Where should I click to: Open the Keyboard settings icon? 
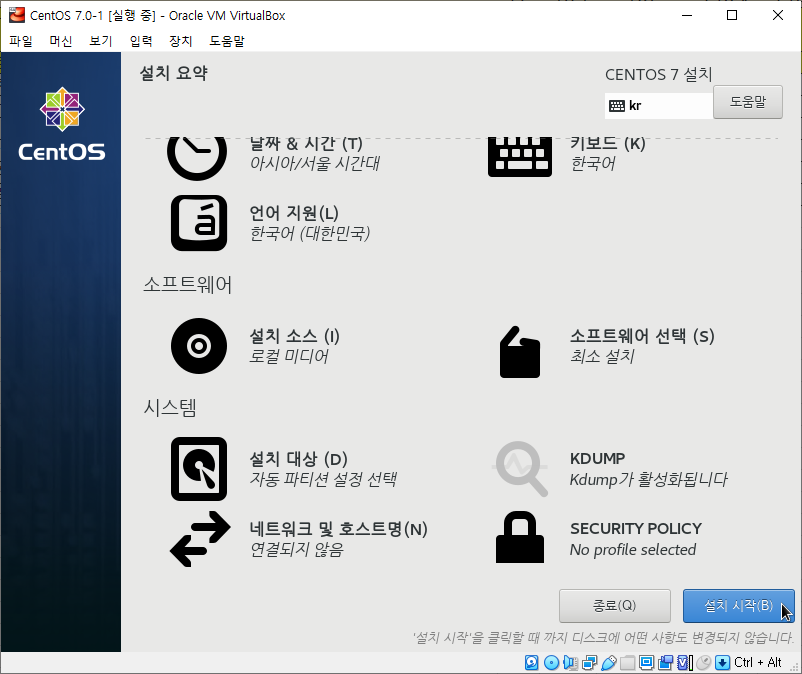(520, 158)
